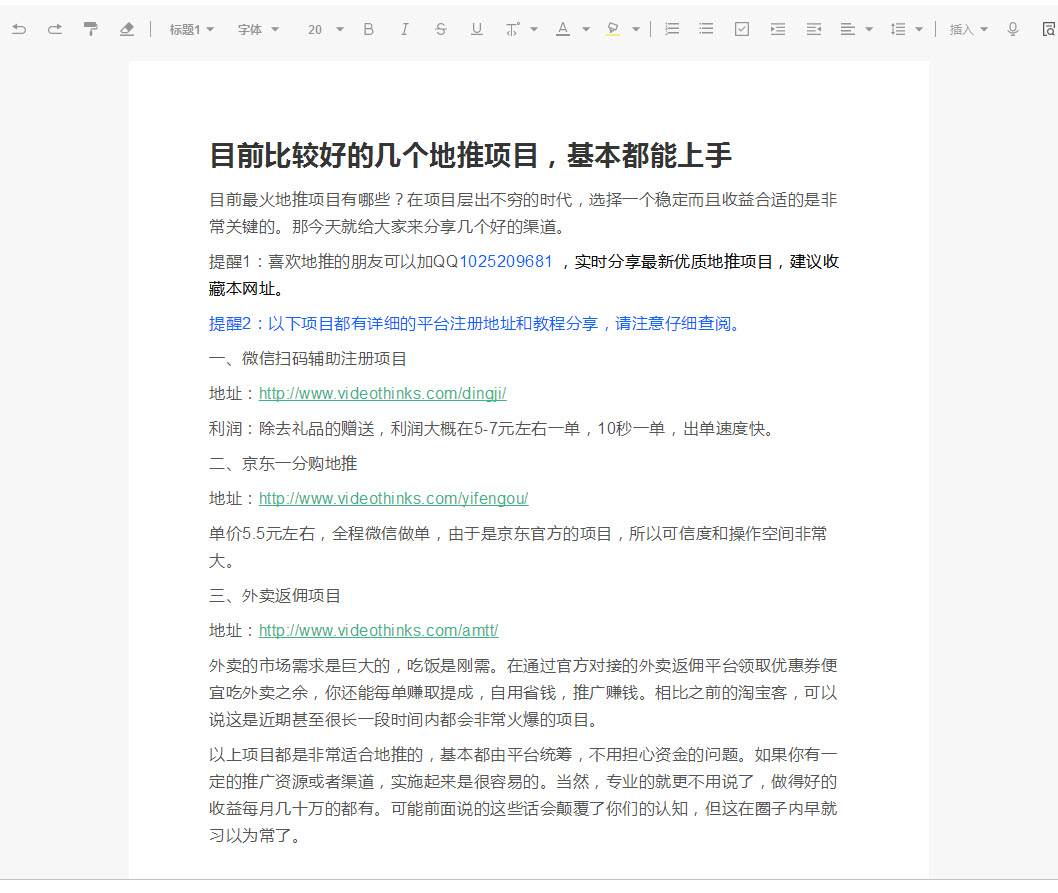This screenshot has height=893, width=1058.
Task: Select the format painter tool
Action: [x=90, y=29]
